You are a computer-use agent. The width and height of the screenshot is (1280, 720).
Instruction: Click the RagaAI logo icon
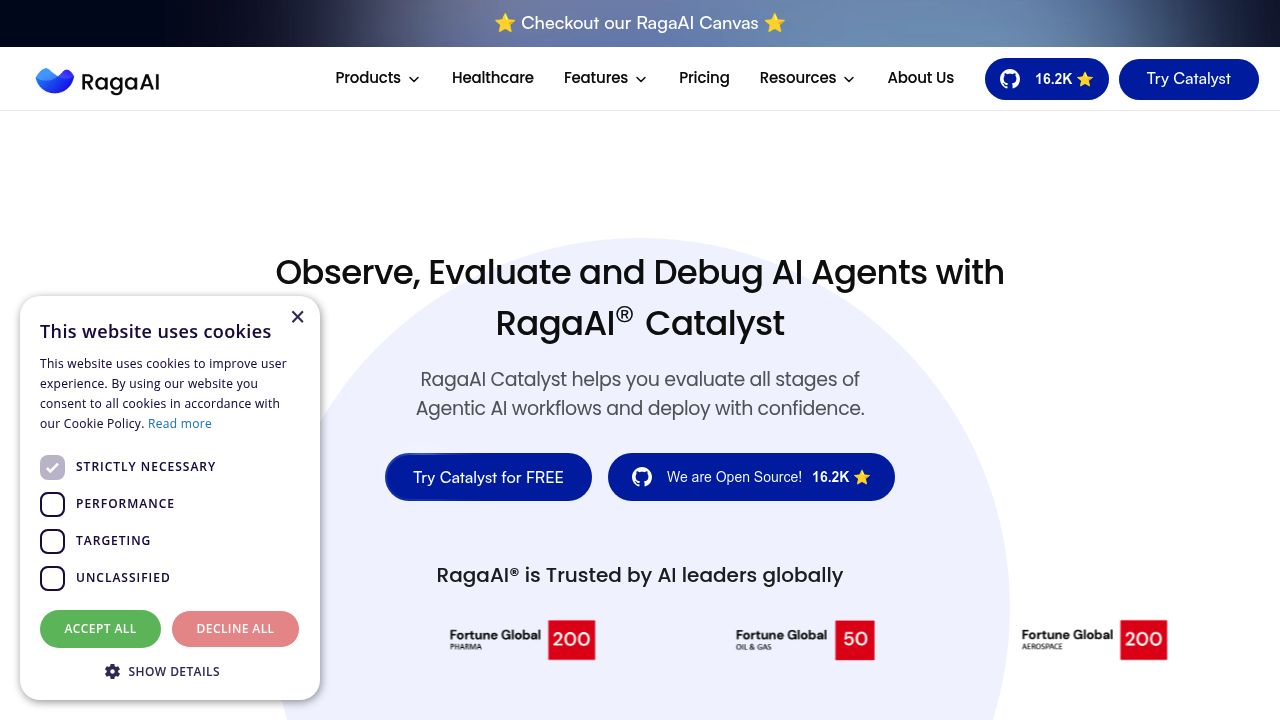tap(55, 81)
